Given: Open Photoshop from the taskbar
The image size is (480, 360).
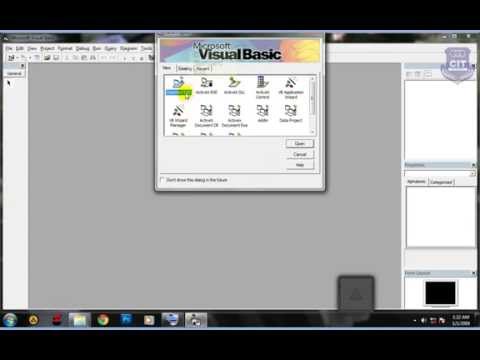Looking at the screenshot, I should coord(126,320).
